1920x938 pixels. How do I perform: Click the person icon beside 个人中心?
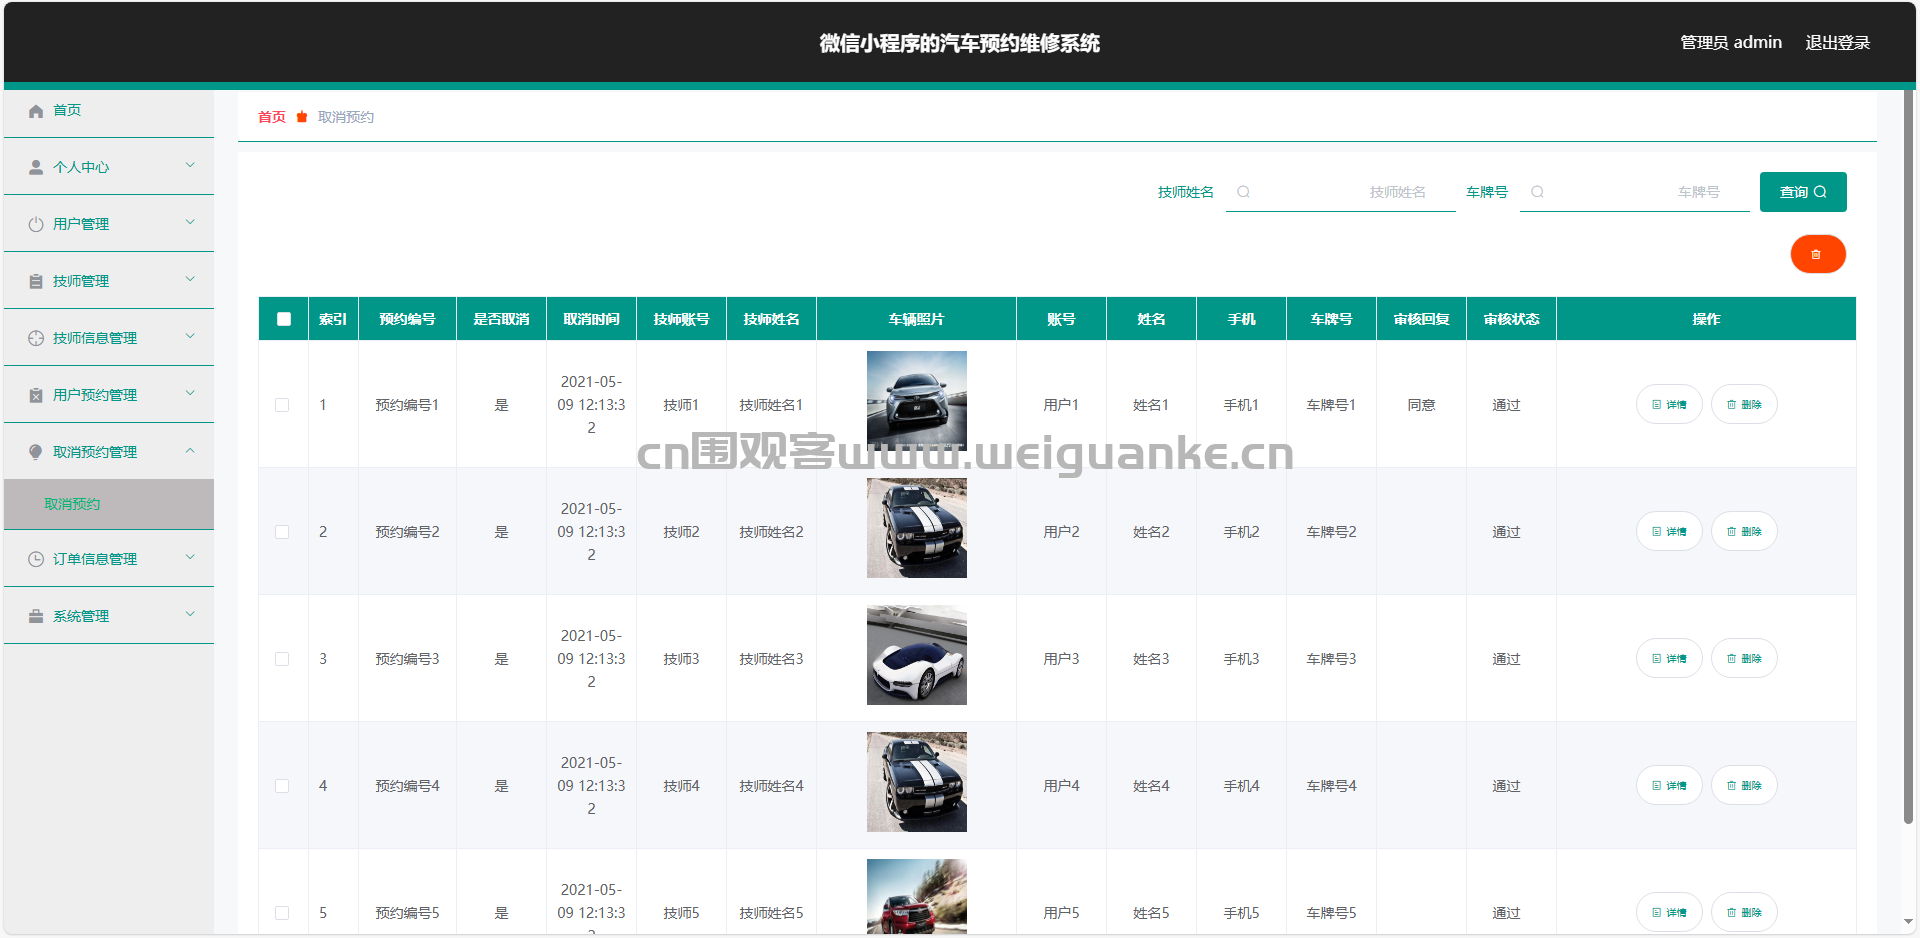point(36,167)
